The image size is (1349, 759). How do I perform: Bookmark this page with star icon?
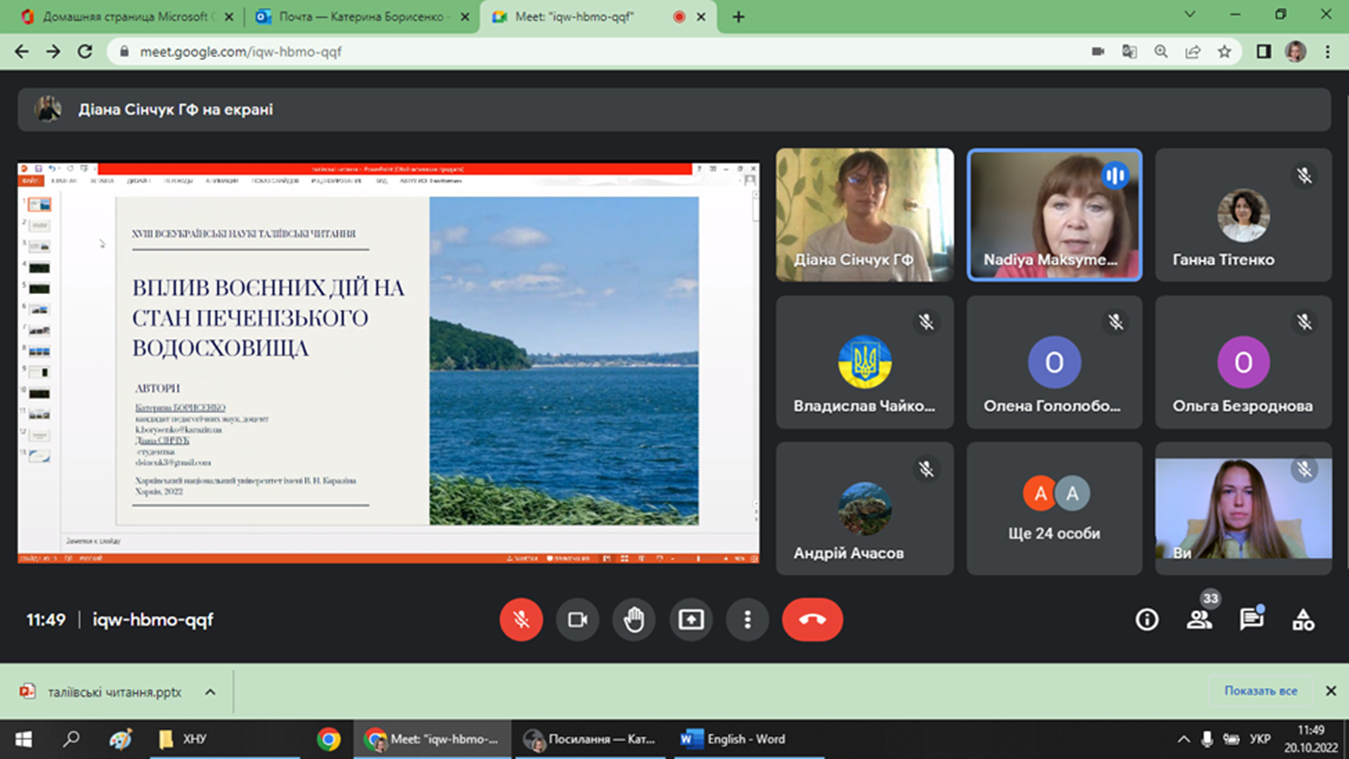tap(1224, 52)
